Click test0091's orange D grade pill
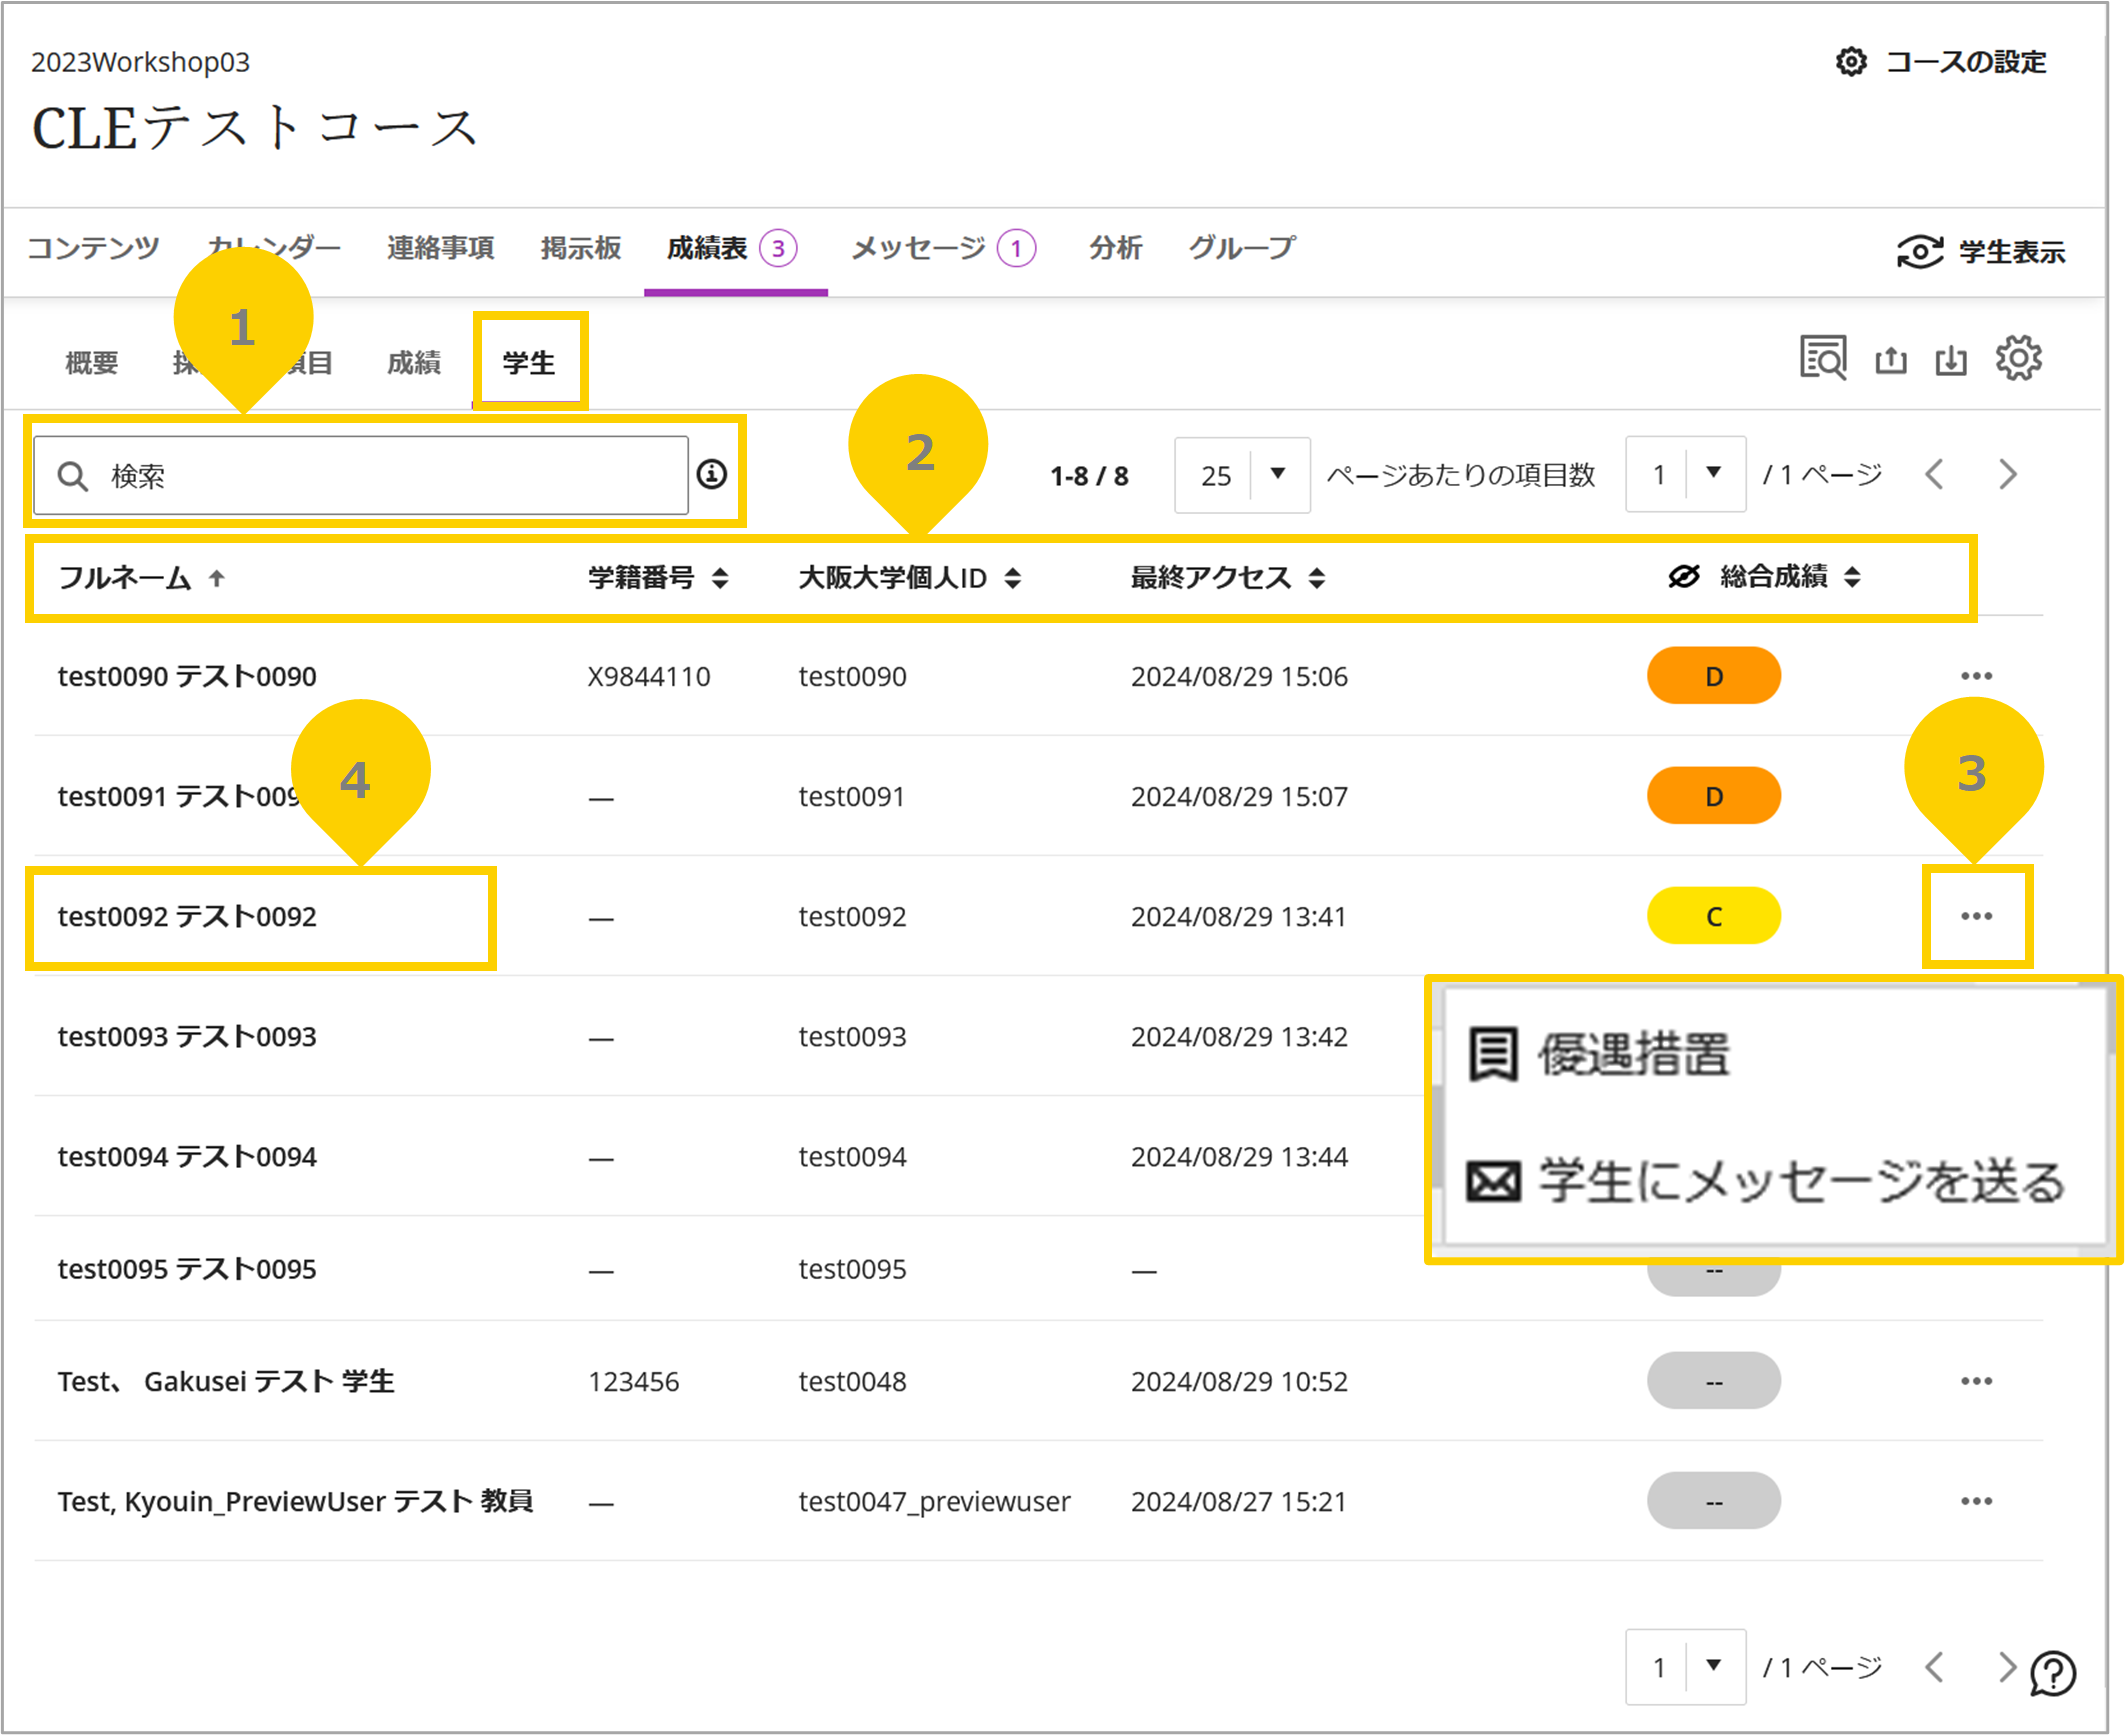Viewport: 2125px width, 1735px height. [1713, 796]
